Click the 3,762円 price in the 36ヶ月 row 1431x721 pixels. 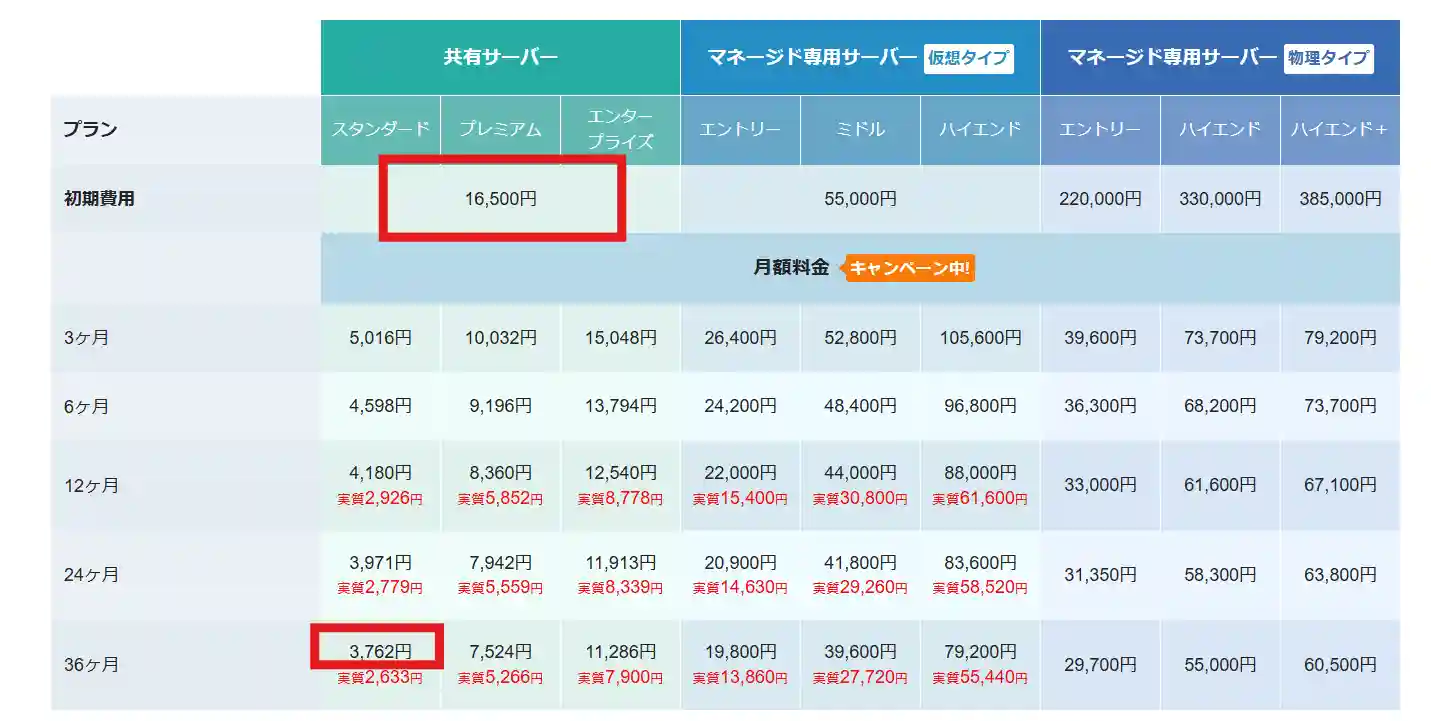(380, 652)
